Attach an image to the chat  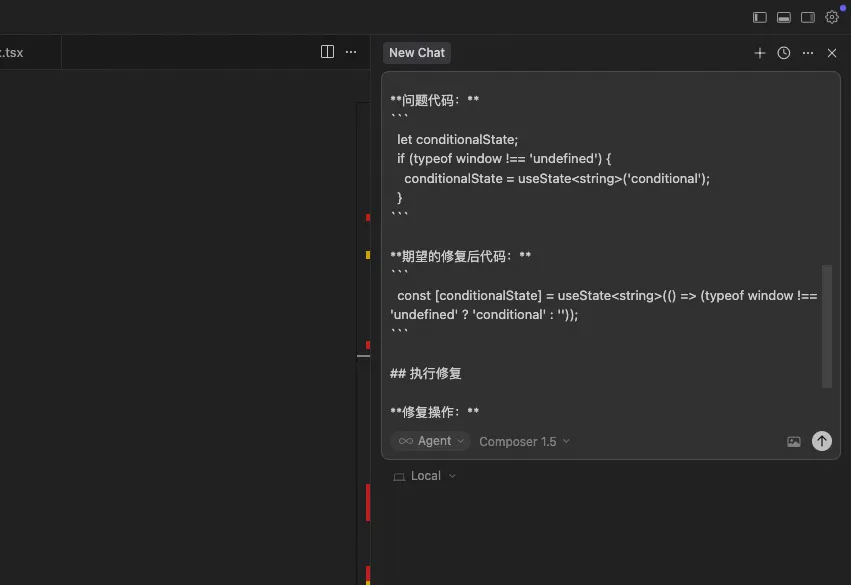tap(794, 441)
